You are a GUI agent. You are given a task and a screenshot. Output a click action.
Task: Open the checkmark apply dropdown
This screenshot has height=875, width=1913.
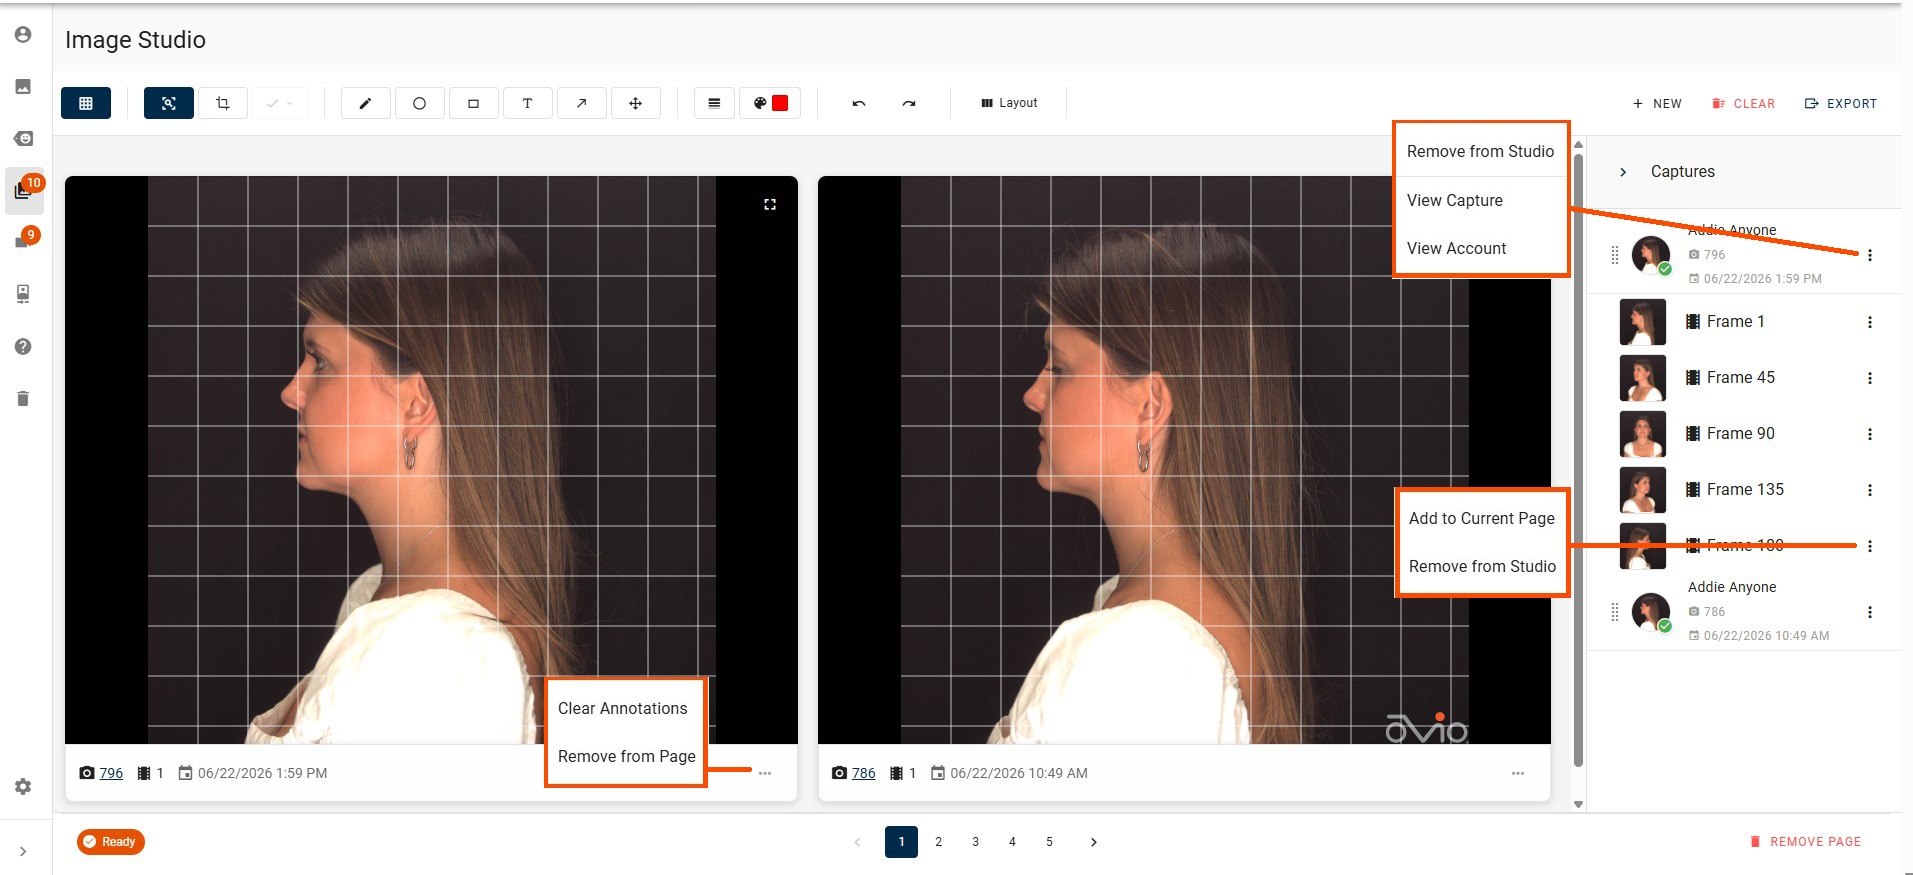pos(280,103)
